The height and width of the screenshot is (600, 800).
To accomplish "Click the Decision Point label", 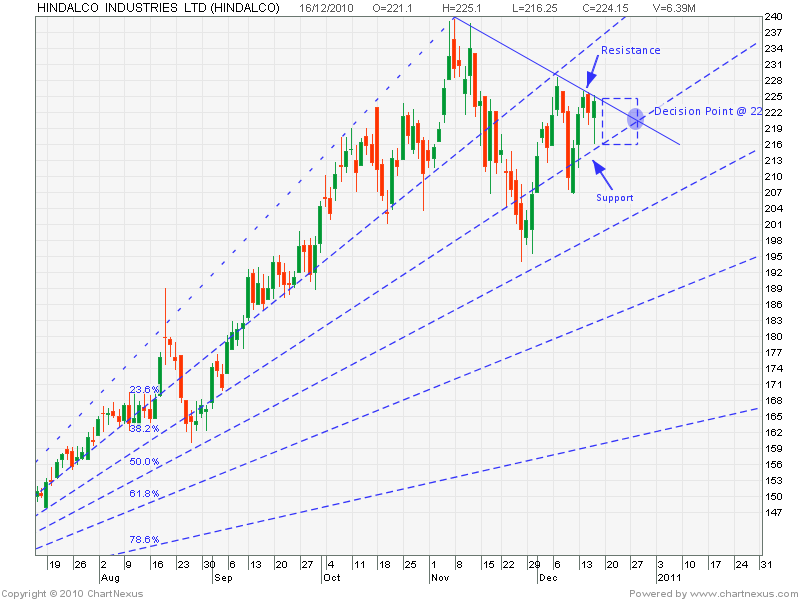I will click(708, 111).
